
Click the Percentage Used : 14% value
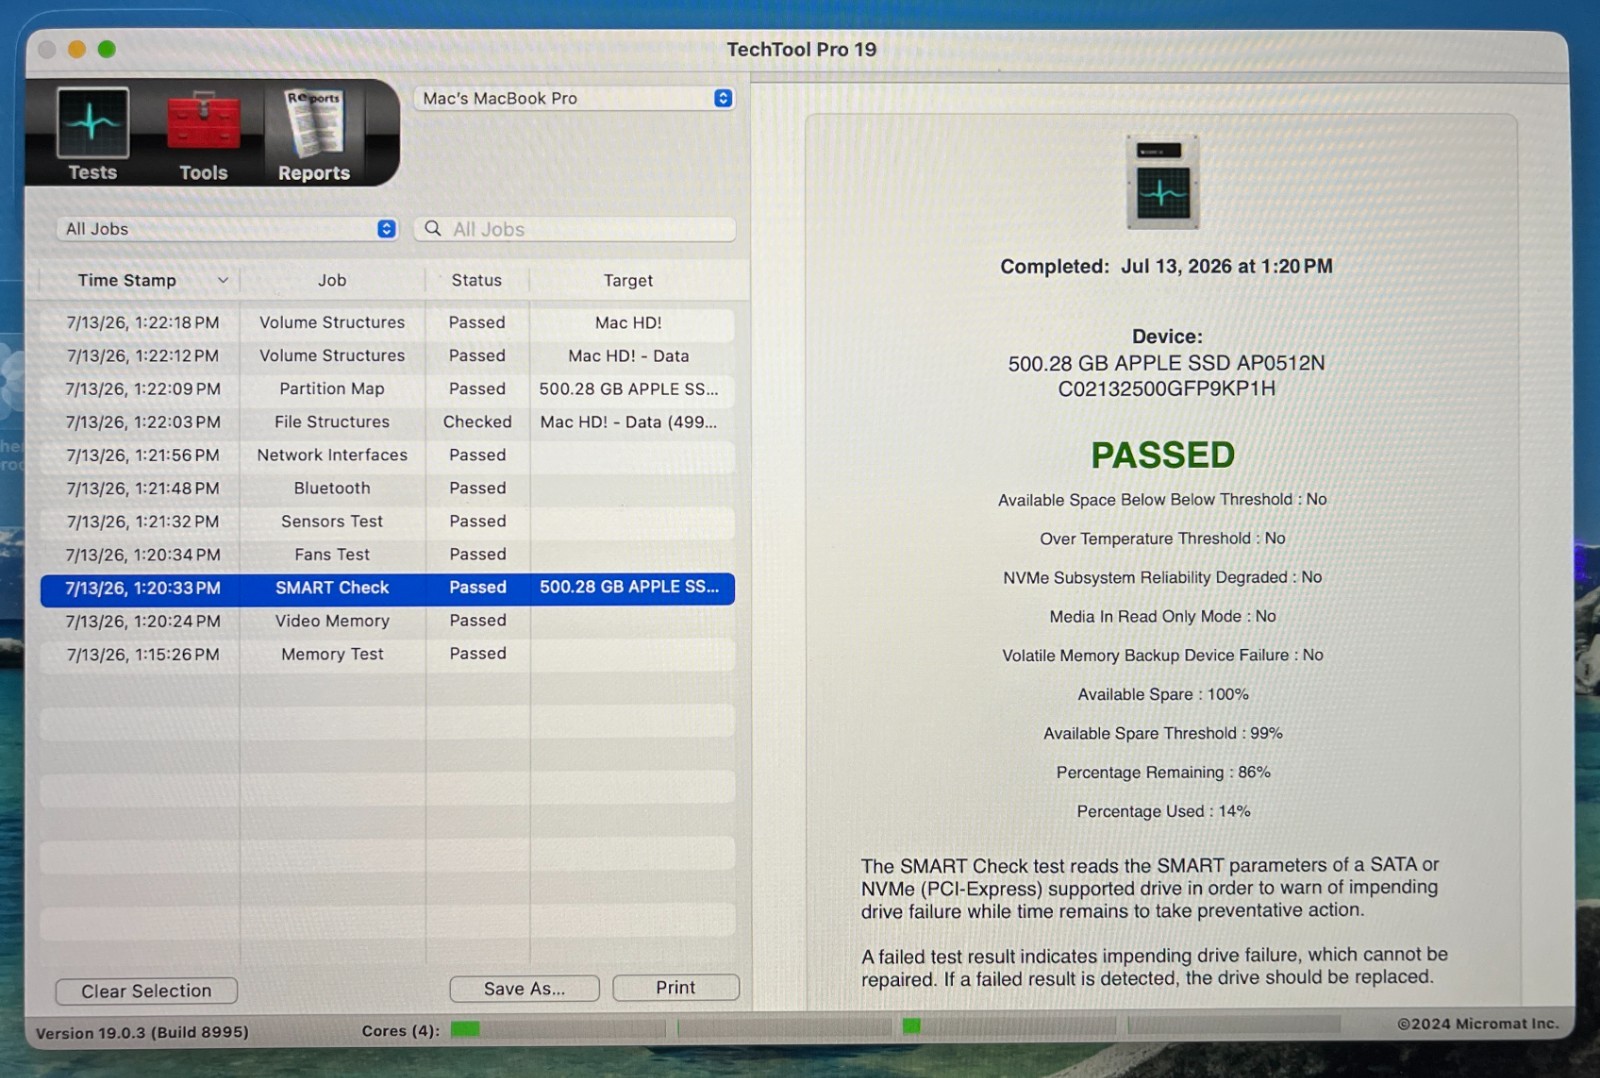[x=1163, y=811]
